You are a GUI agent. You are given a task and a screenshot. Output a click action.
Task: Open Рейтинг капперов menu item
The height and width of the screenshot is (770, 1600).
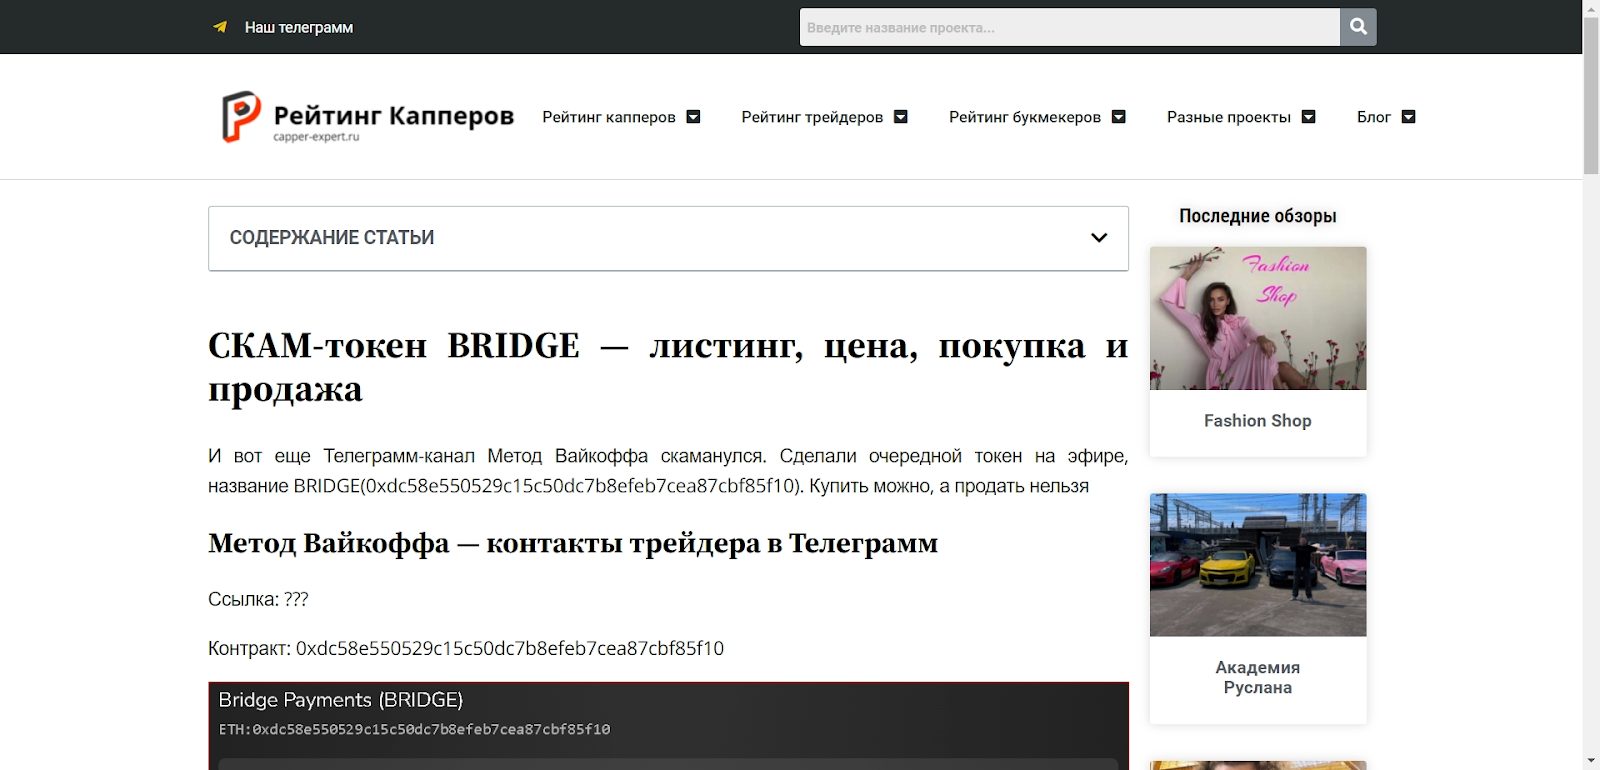[x=609, y=117]
